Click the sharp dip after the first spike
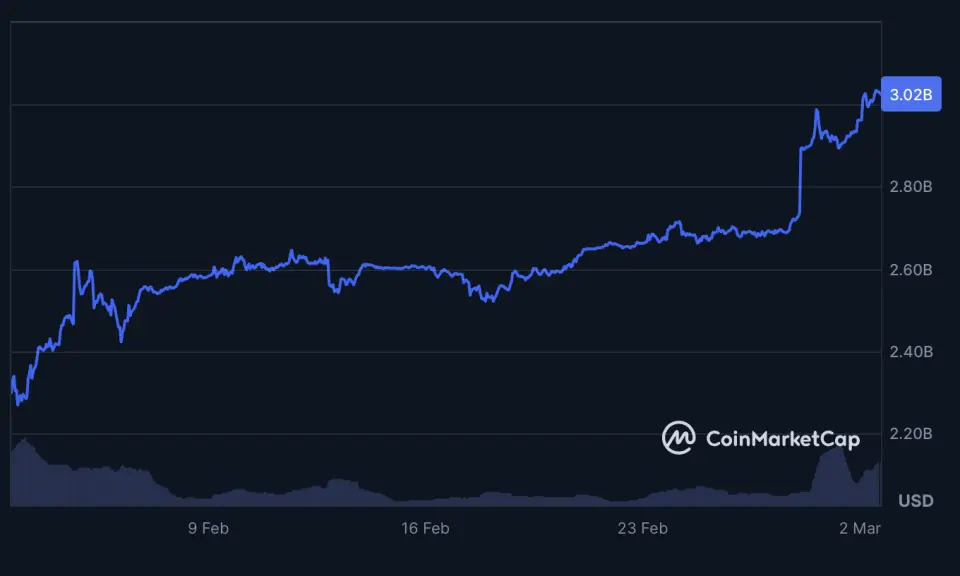This screenshot has width=960, height=576. pyautogui.click(x=121, y=340)
